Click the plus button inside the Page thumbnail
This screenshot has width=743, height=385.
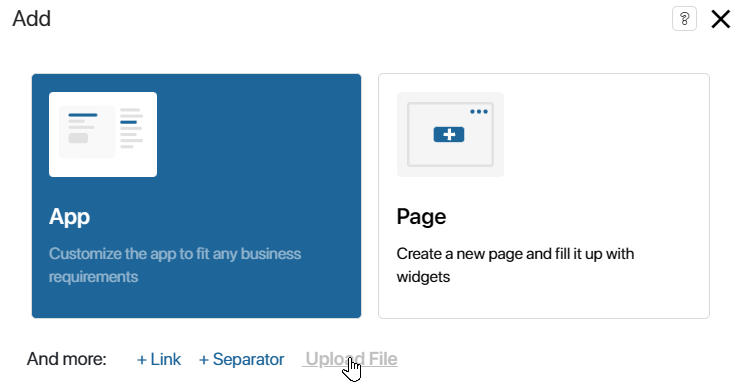(449, 135)
